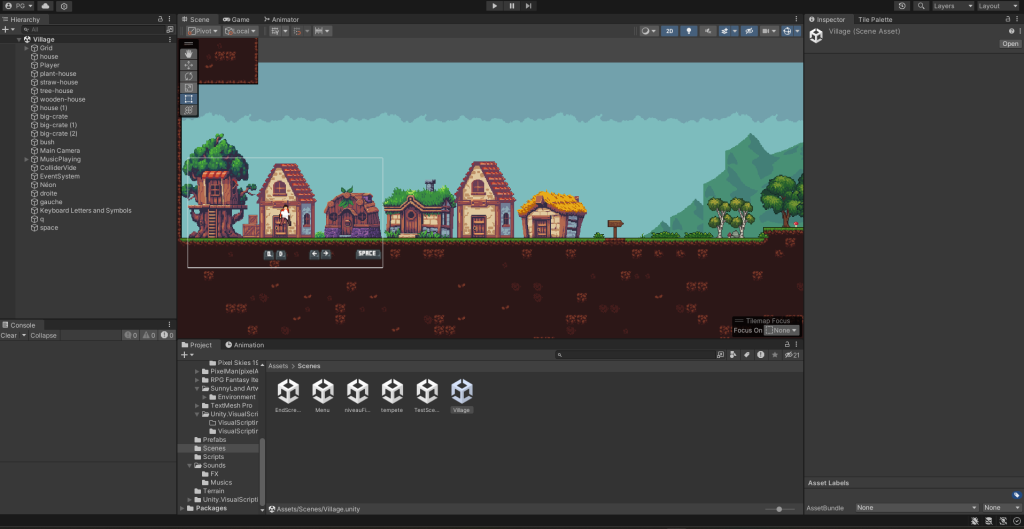The height and width of the screenshot is (529, 1024).
Task: Click the Clear button in Console
Action: (9, 335)
